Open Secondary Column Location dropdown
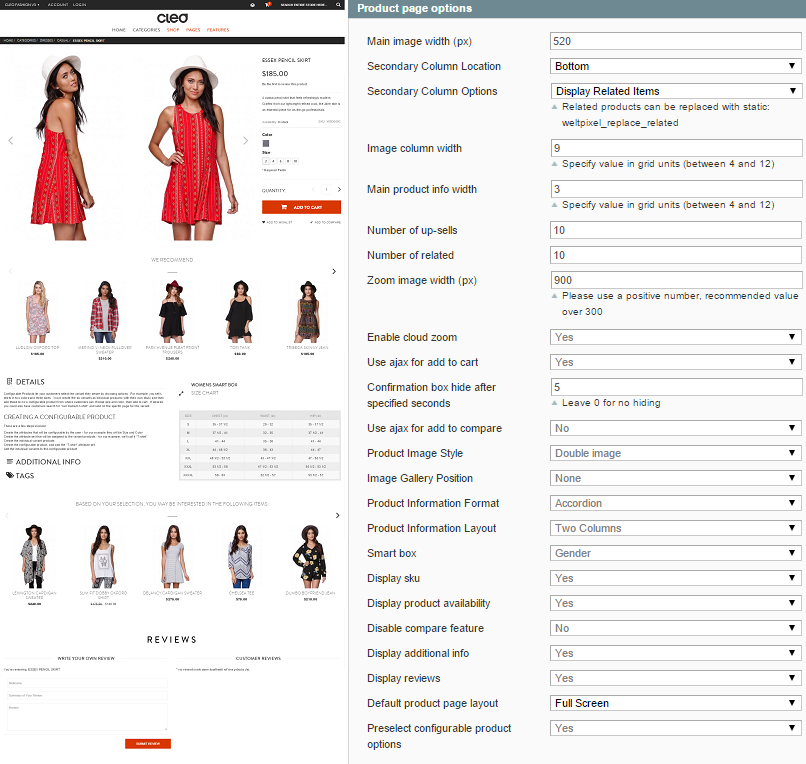This screenshot has width=806, height=764. pyautogui.click(x=676, y=66)
